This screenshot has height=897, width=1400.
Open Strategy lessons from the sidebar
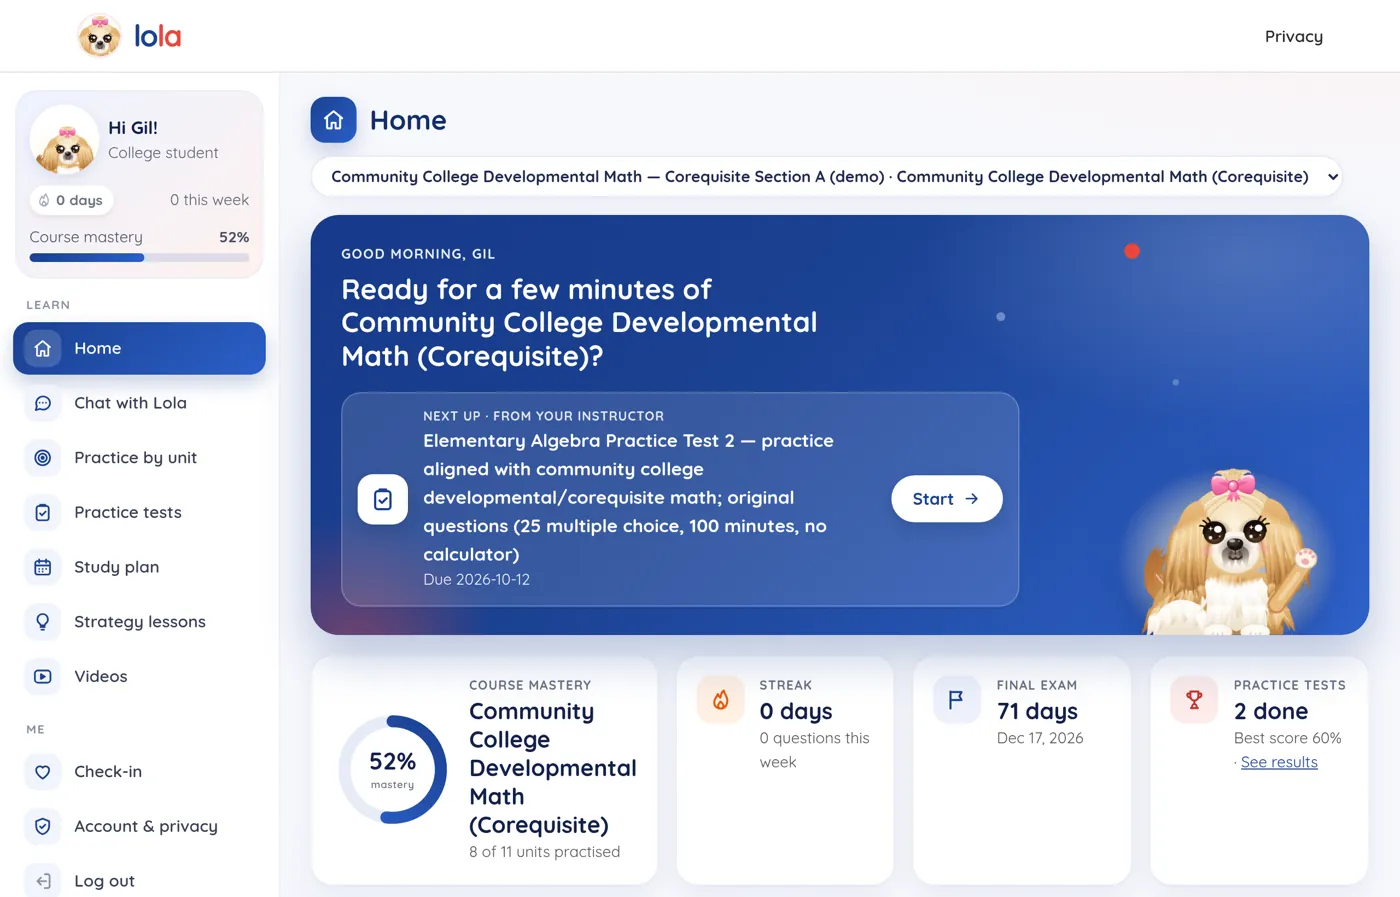click(x=139, y=622)
